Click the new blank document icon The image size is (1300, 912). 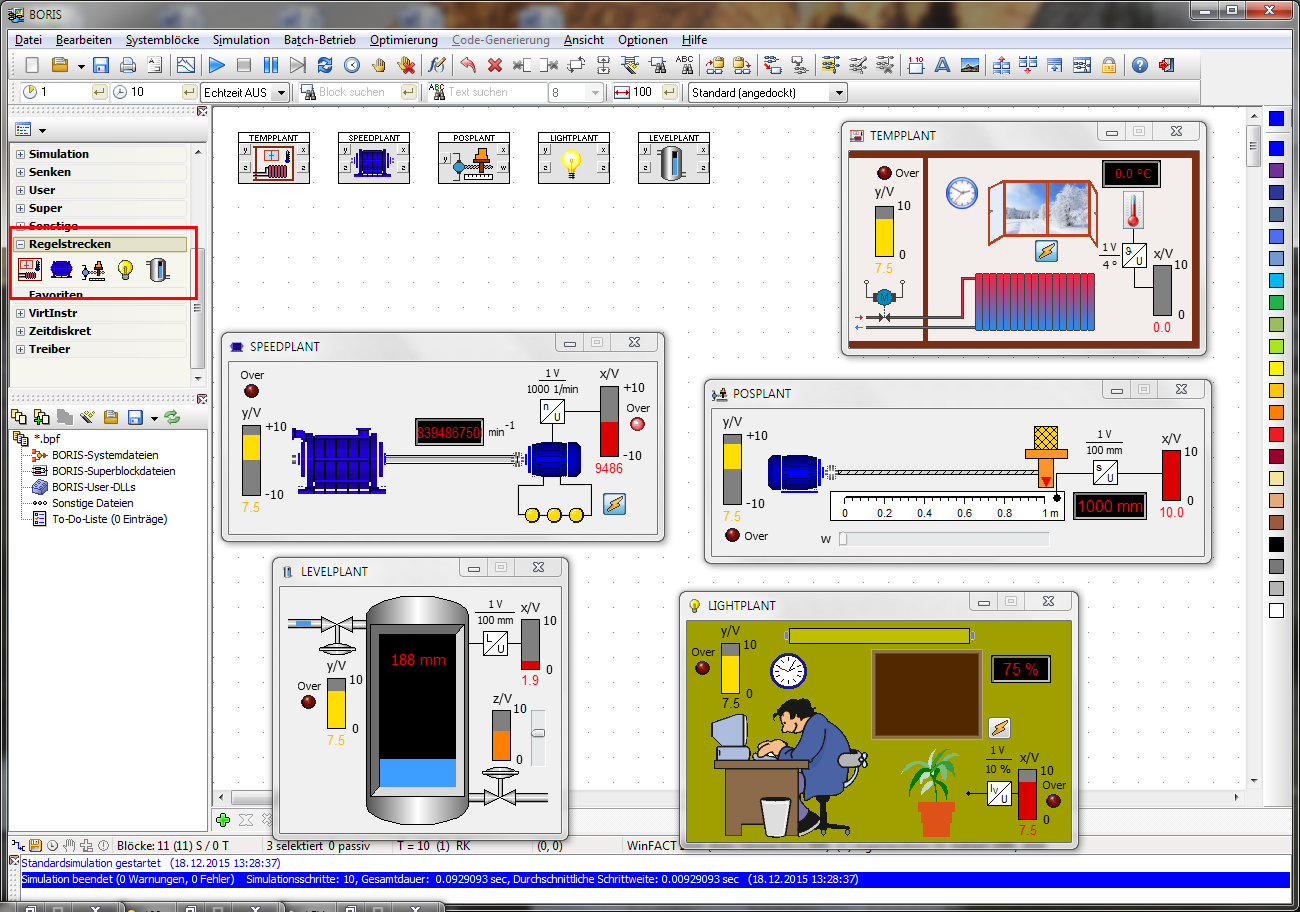pyautogui.click(x=32, y=65)
